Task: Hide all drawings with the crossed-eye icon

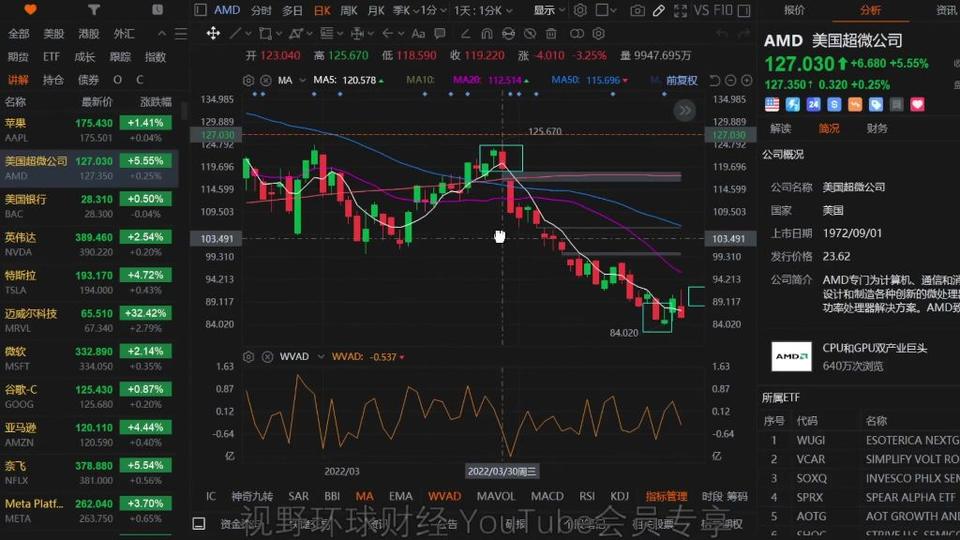Action: (x=530, y=33)
